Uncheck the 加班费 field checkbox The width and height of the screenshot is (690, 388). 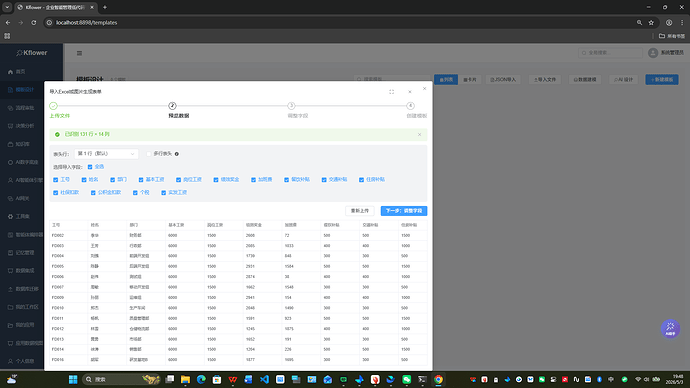pos(253,179)
